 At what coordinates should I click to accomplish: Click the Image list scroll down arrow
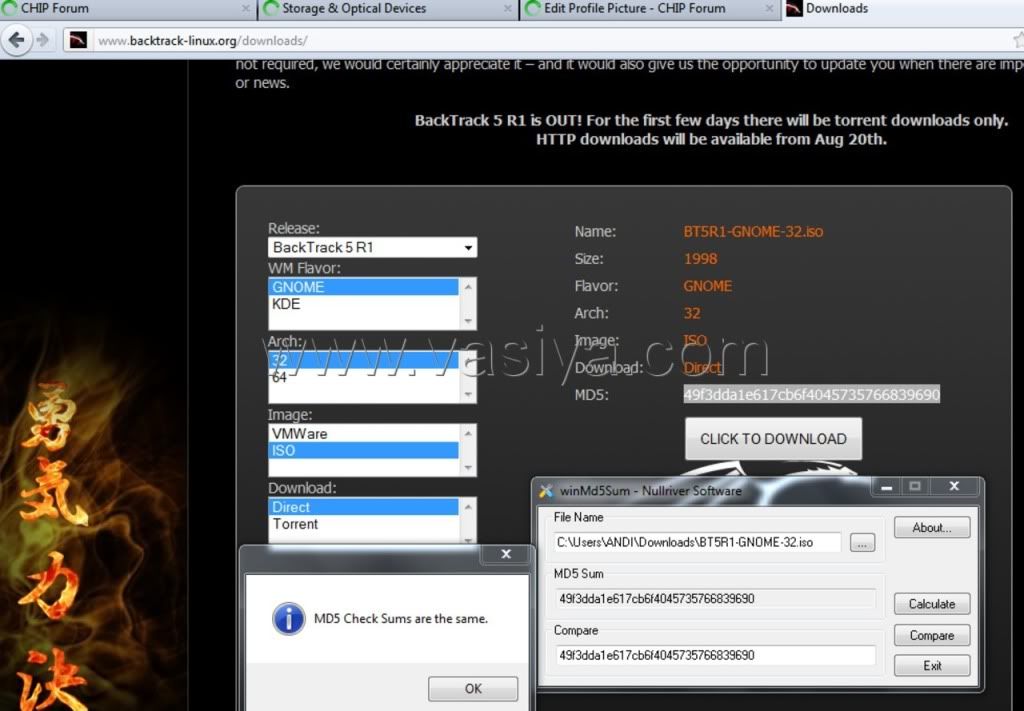[x=468, y=467]
